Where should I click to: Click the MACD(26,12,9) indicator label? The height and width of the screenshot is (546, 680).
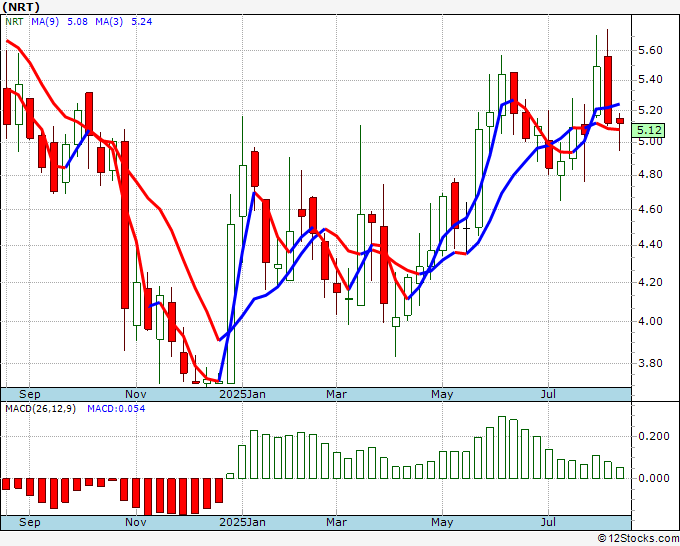40,409
